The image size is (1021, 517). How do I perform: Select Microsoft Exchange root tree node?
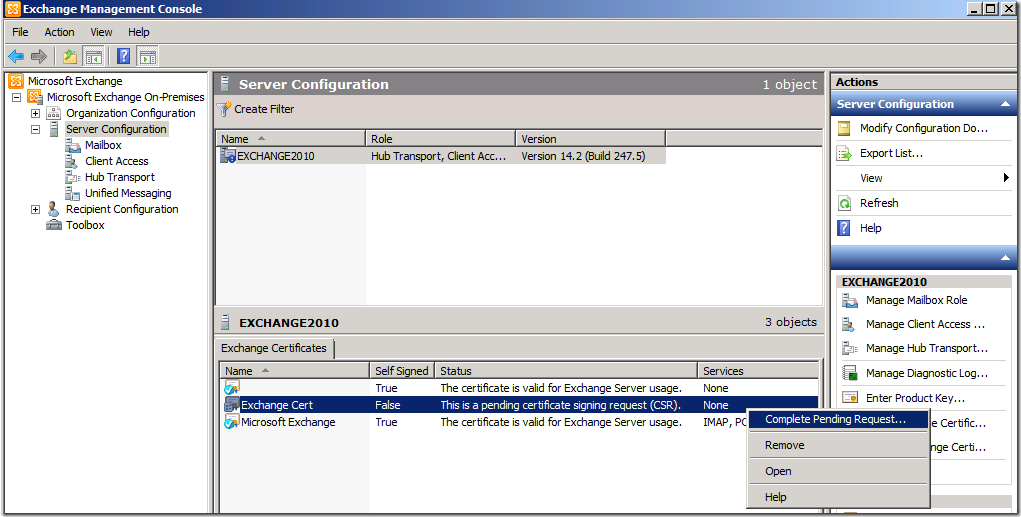[75, 81]
